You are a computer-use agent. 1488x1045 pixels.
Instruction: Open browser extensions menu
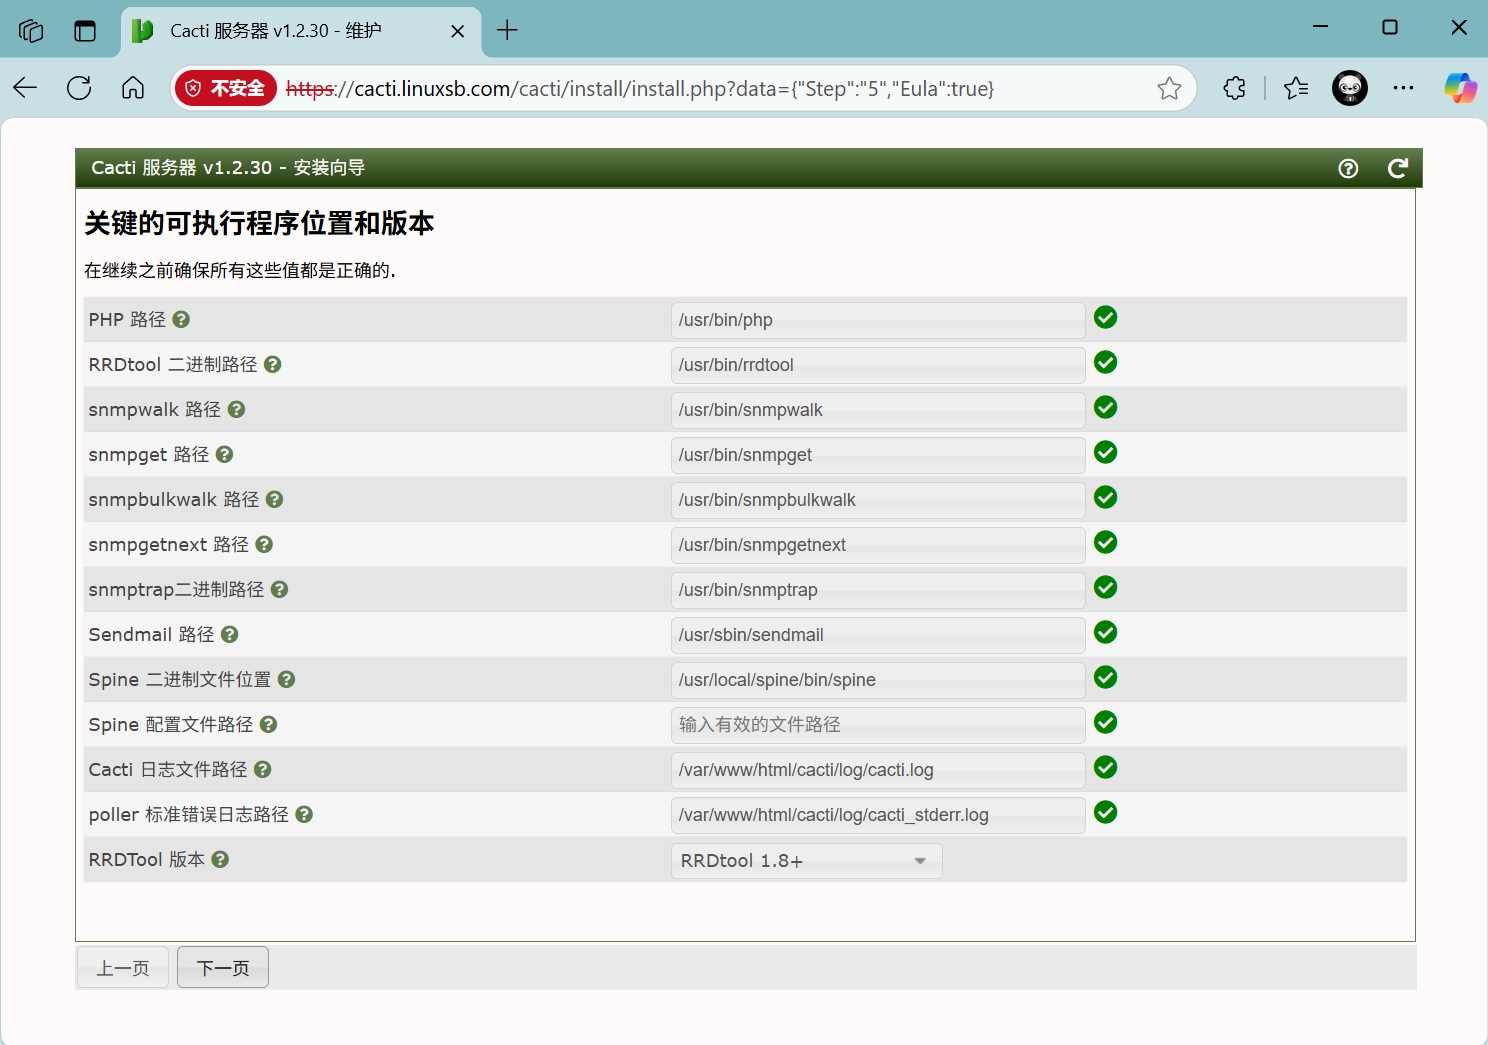[x=1234, y=88]
